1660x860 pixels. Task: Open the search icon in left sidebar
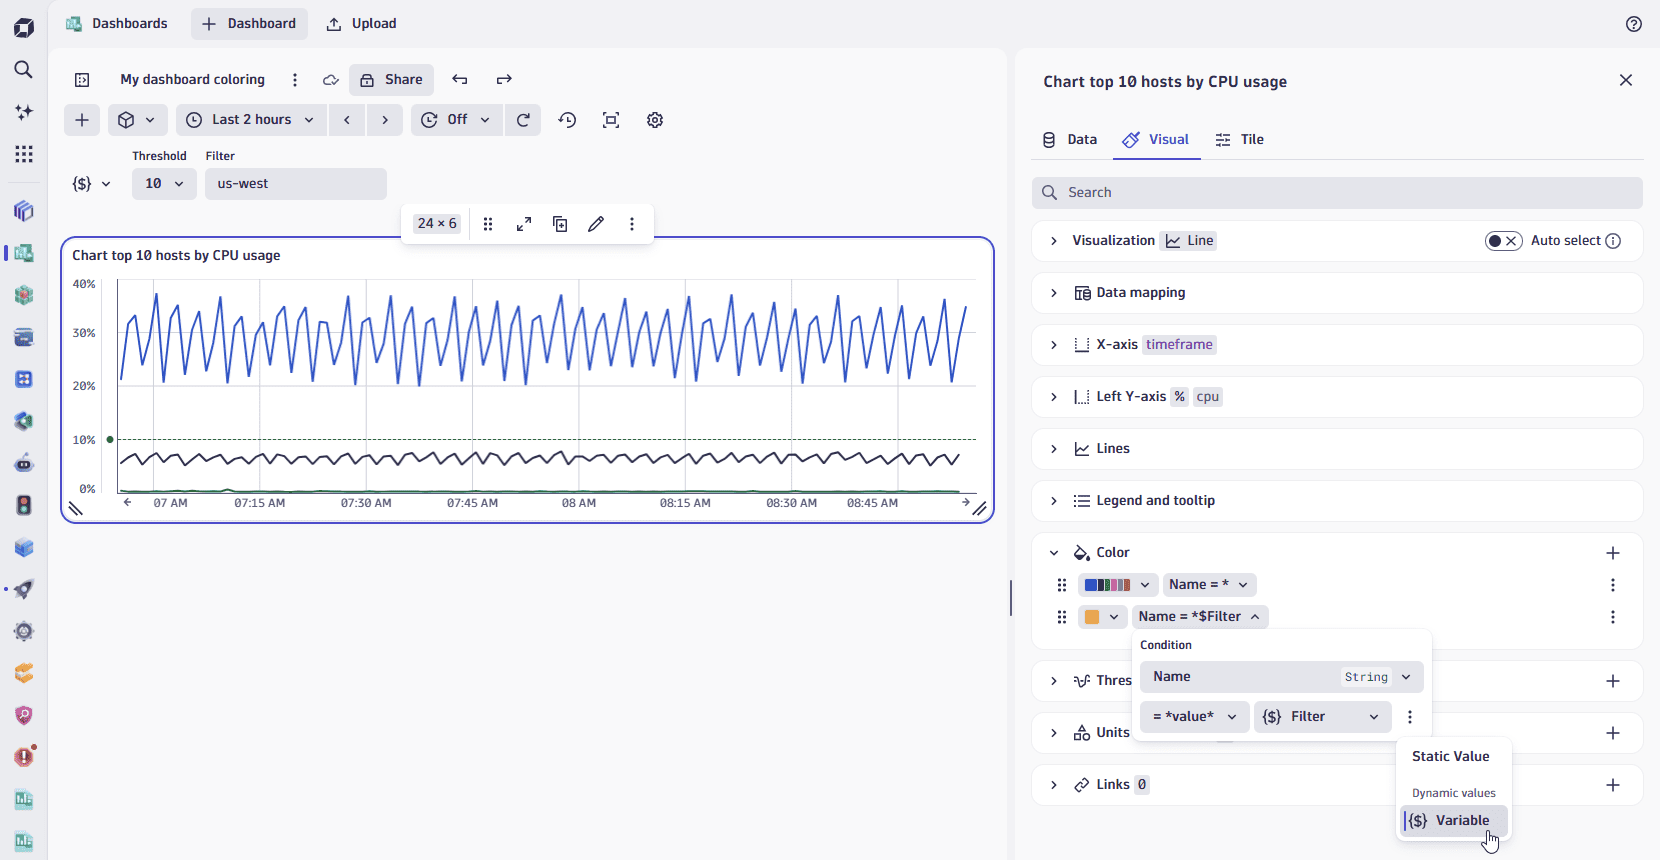click(x=24, y=70)
